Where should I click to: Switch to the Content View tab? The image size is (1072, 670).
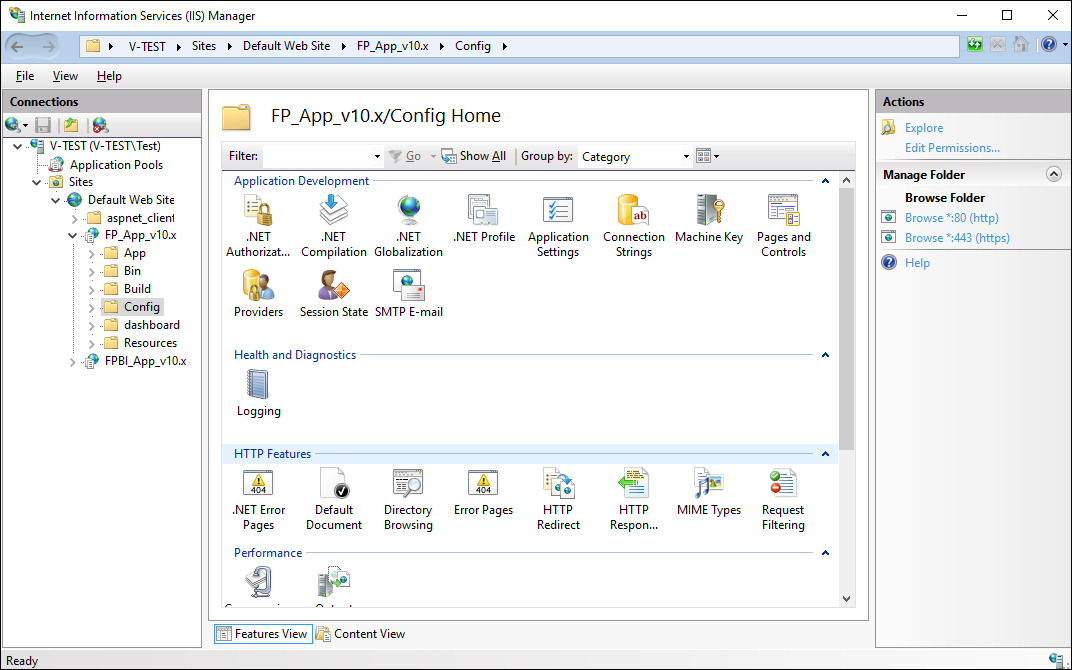click(x=360, y=634)
